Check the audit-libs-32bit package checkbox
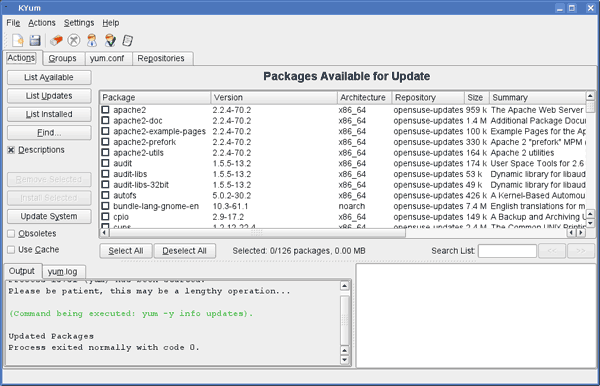Viewport: 600px width, 386px height. 105,184
